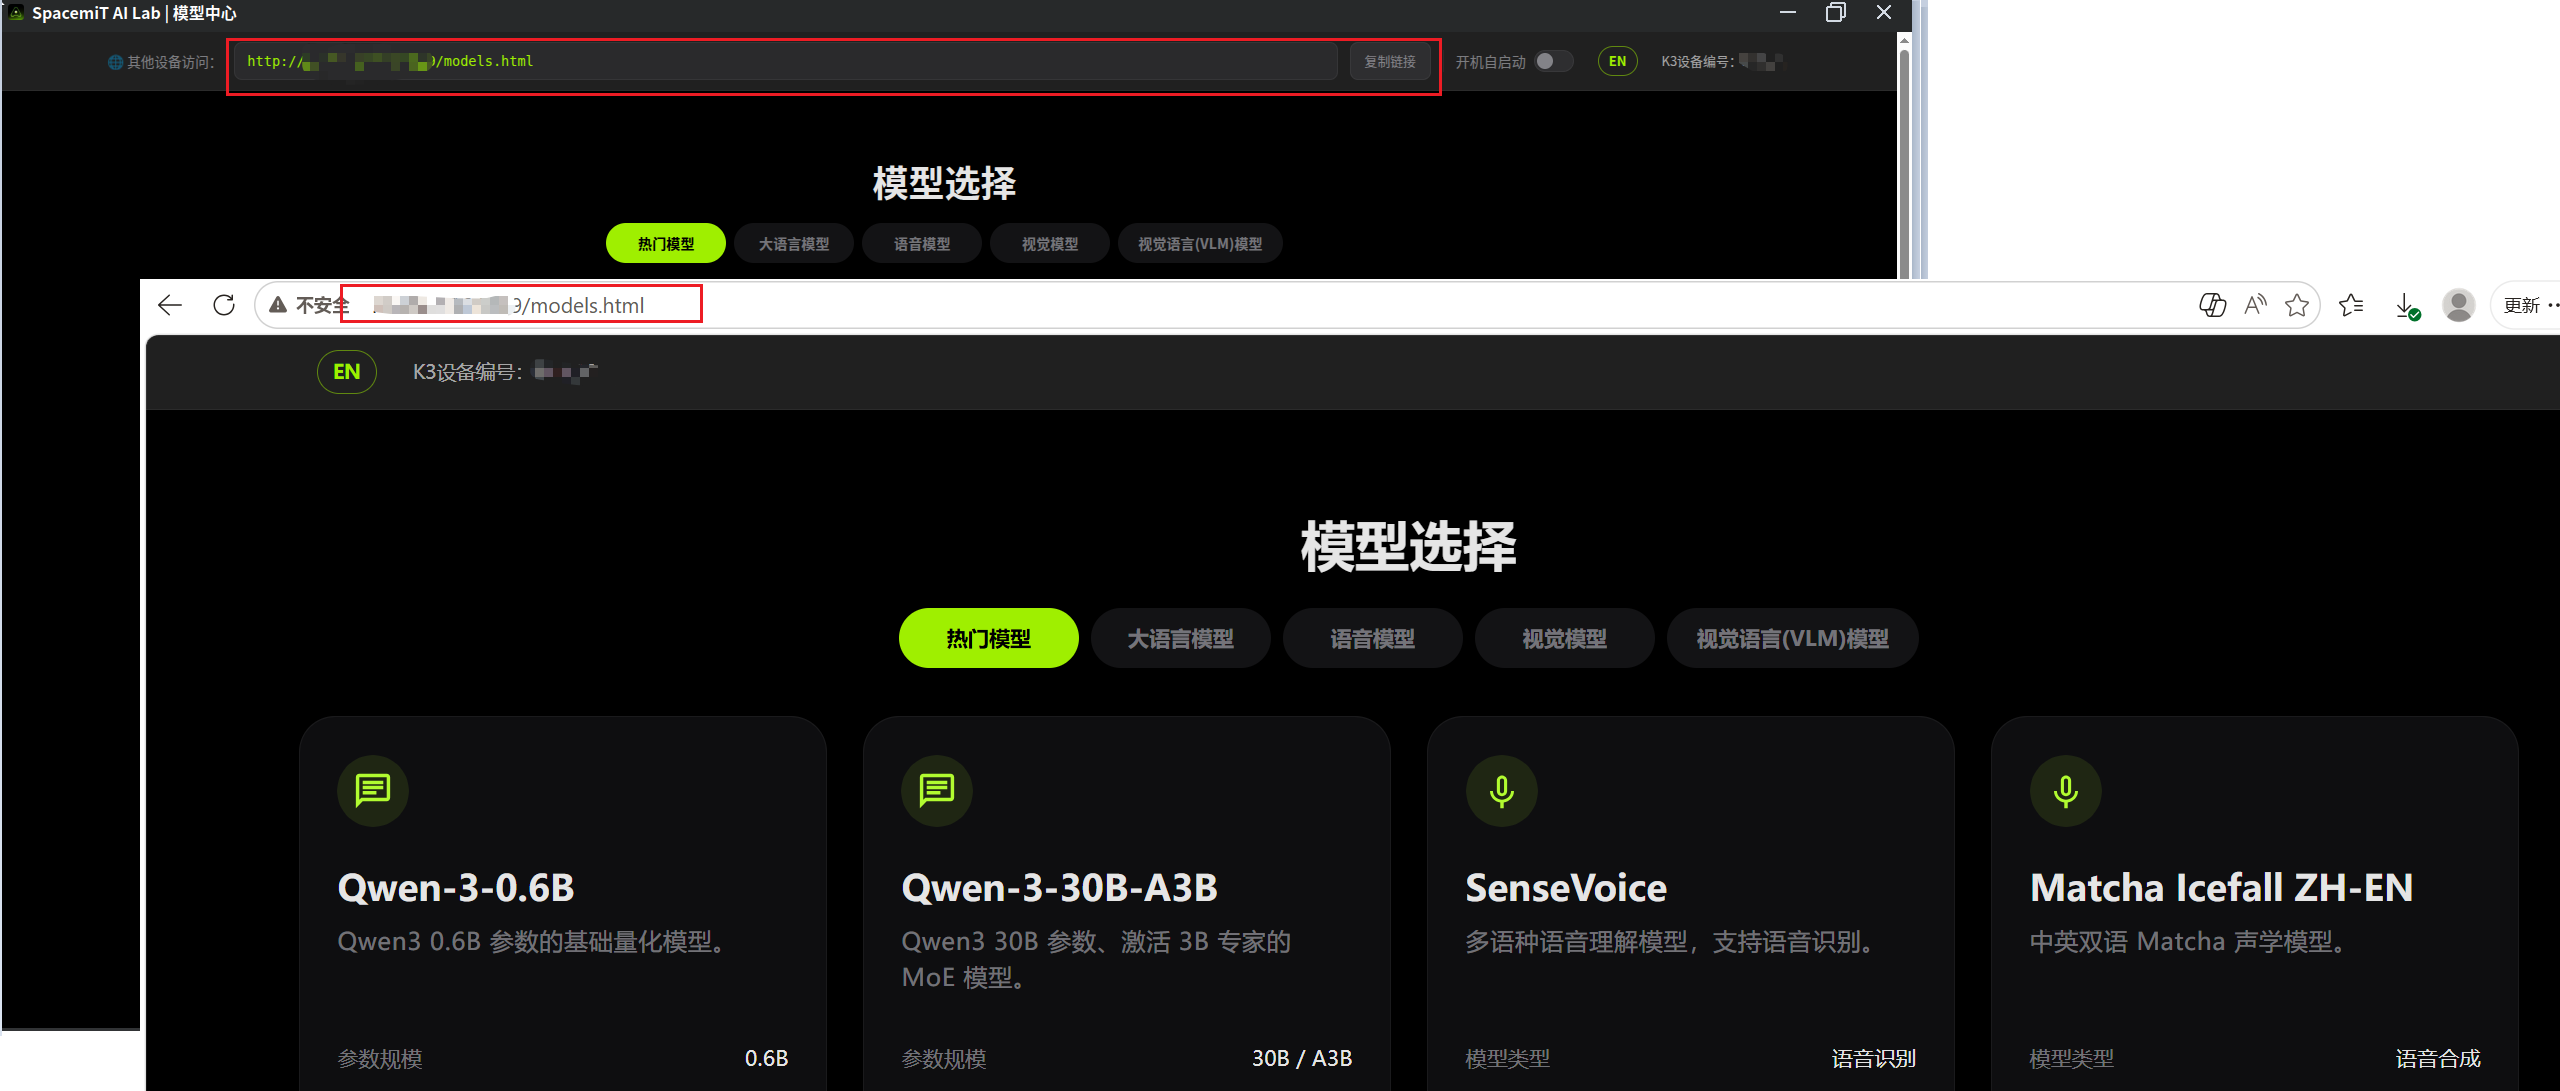Click the 语音合成 model type value
The image size is (2560, 1091).
point(2438,1058)
